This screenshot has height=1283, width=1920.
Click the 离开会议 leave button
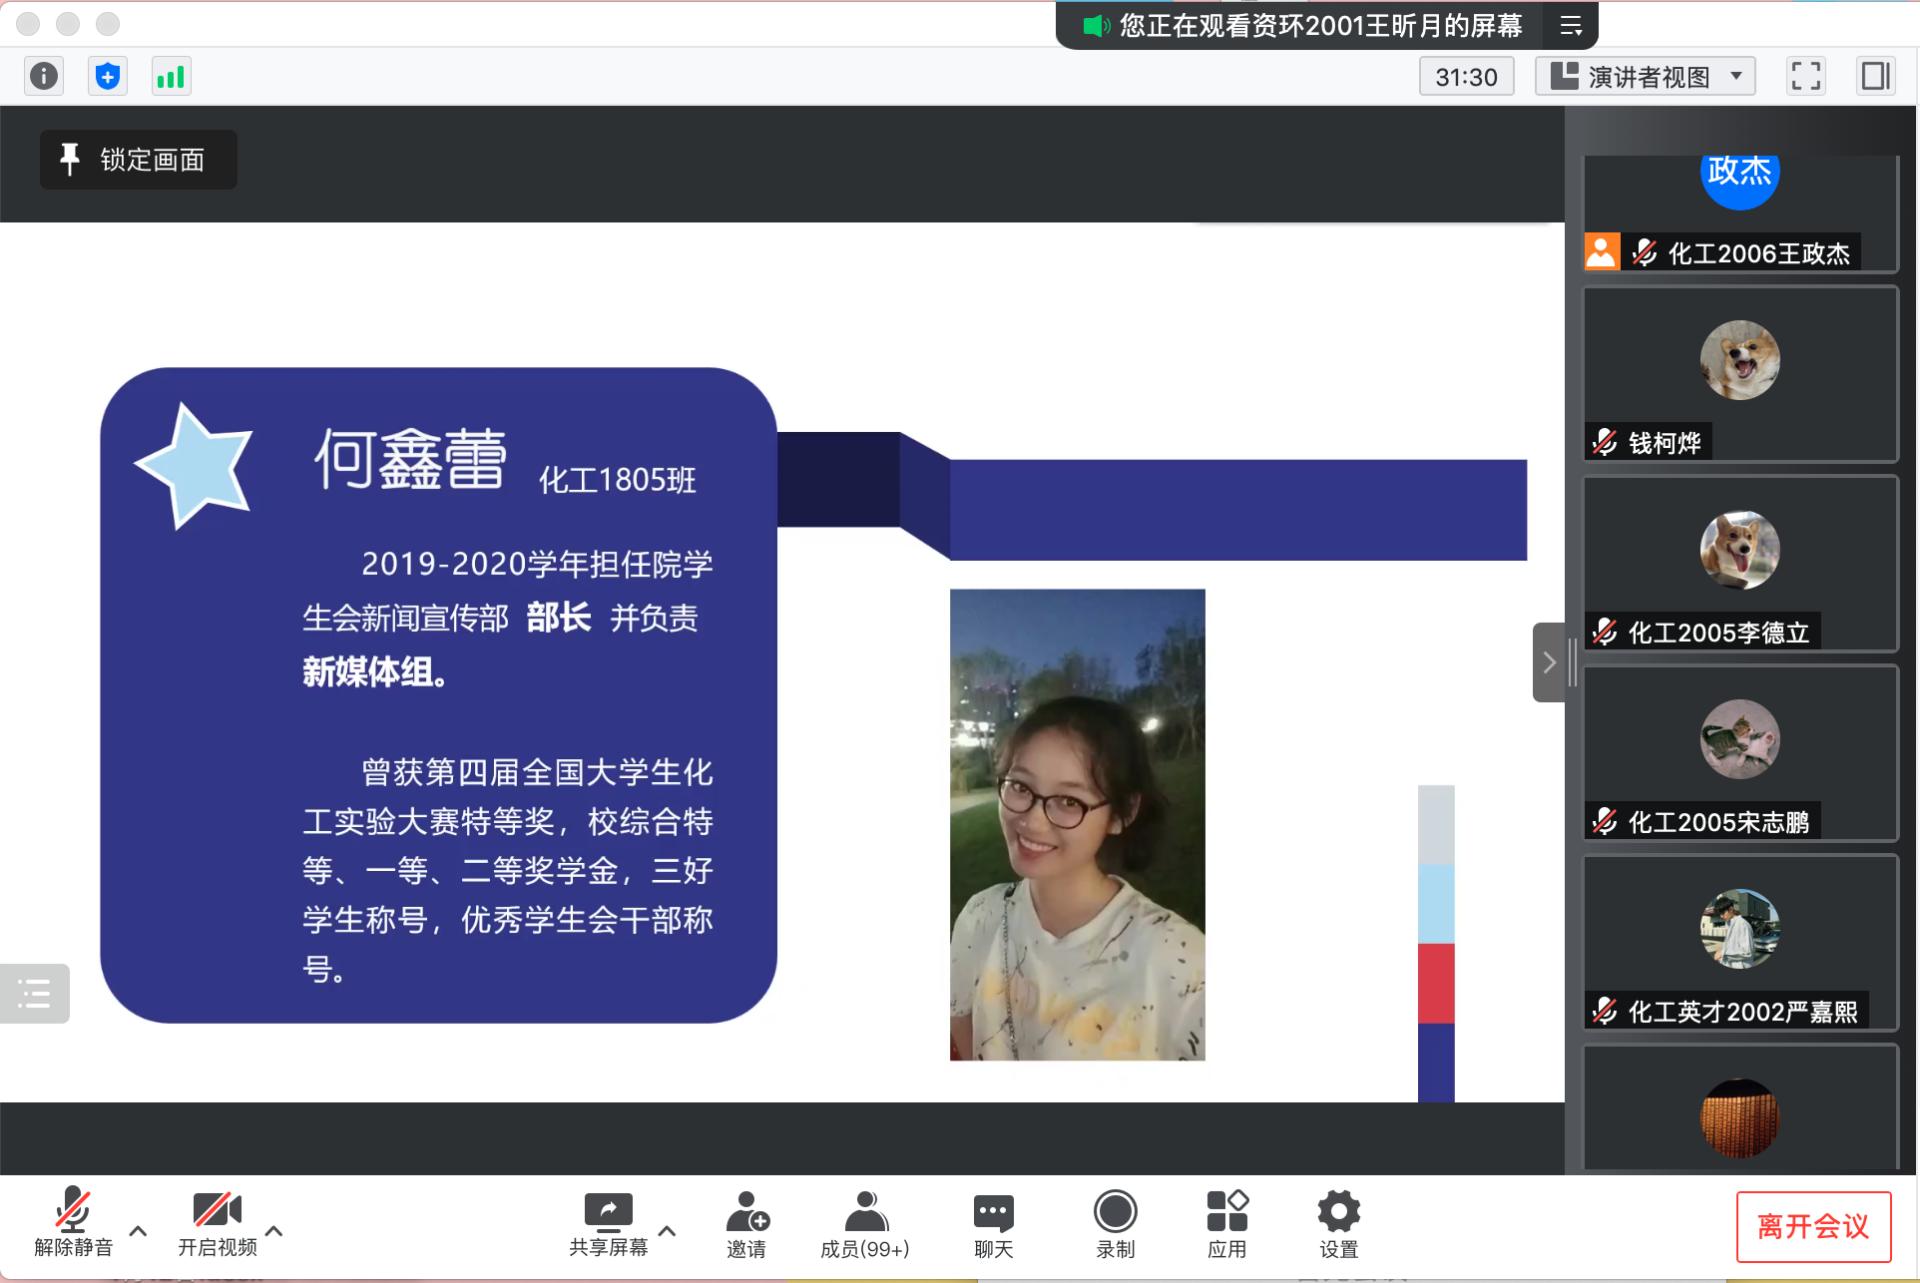click(x=1812, y=1226)
